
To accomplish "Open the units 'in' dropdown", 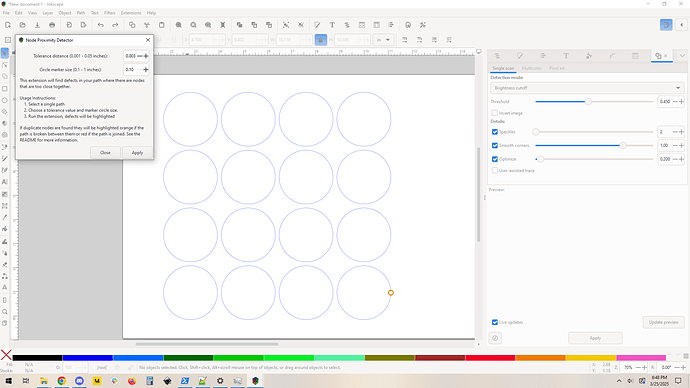I will tap(383, 40).
